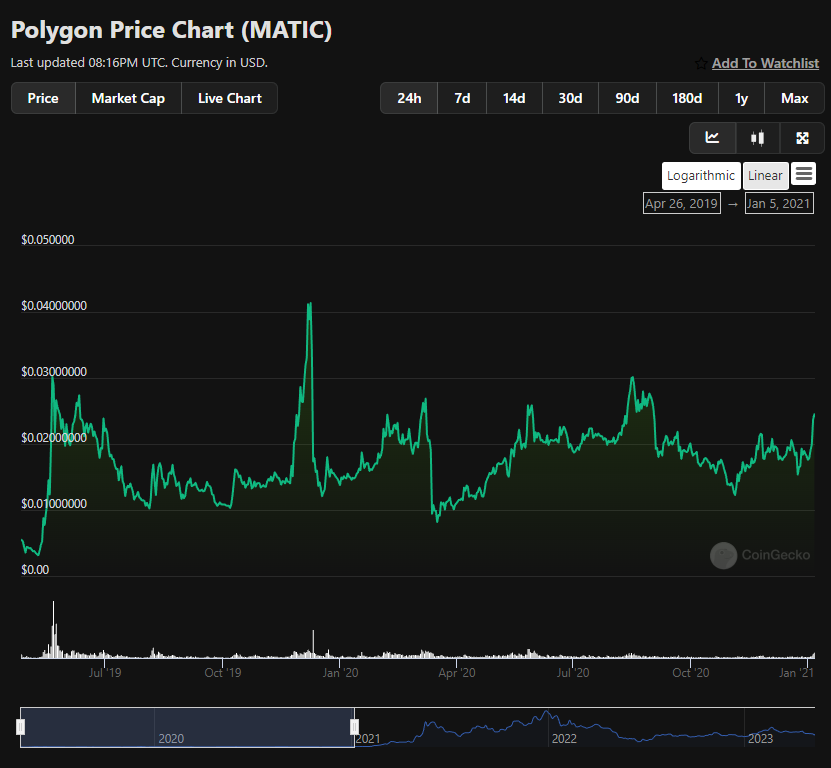
Task: Choose the 180d time range
Action: pos(687,98)
